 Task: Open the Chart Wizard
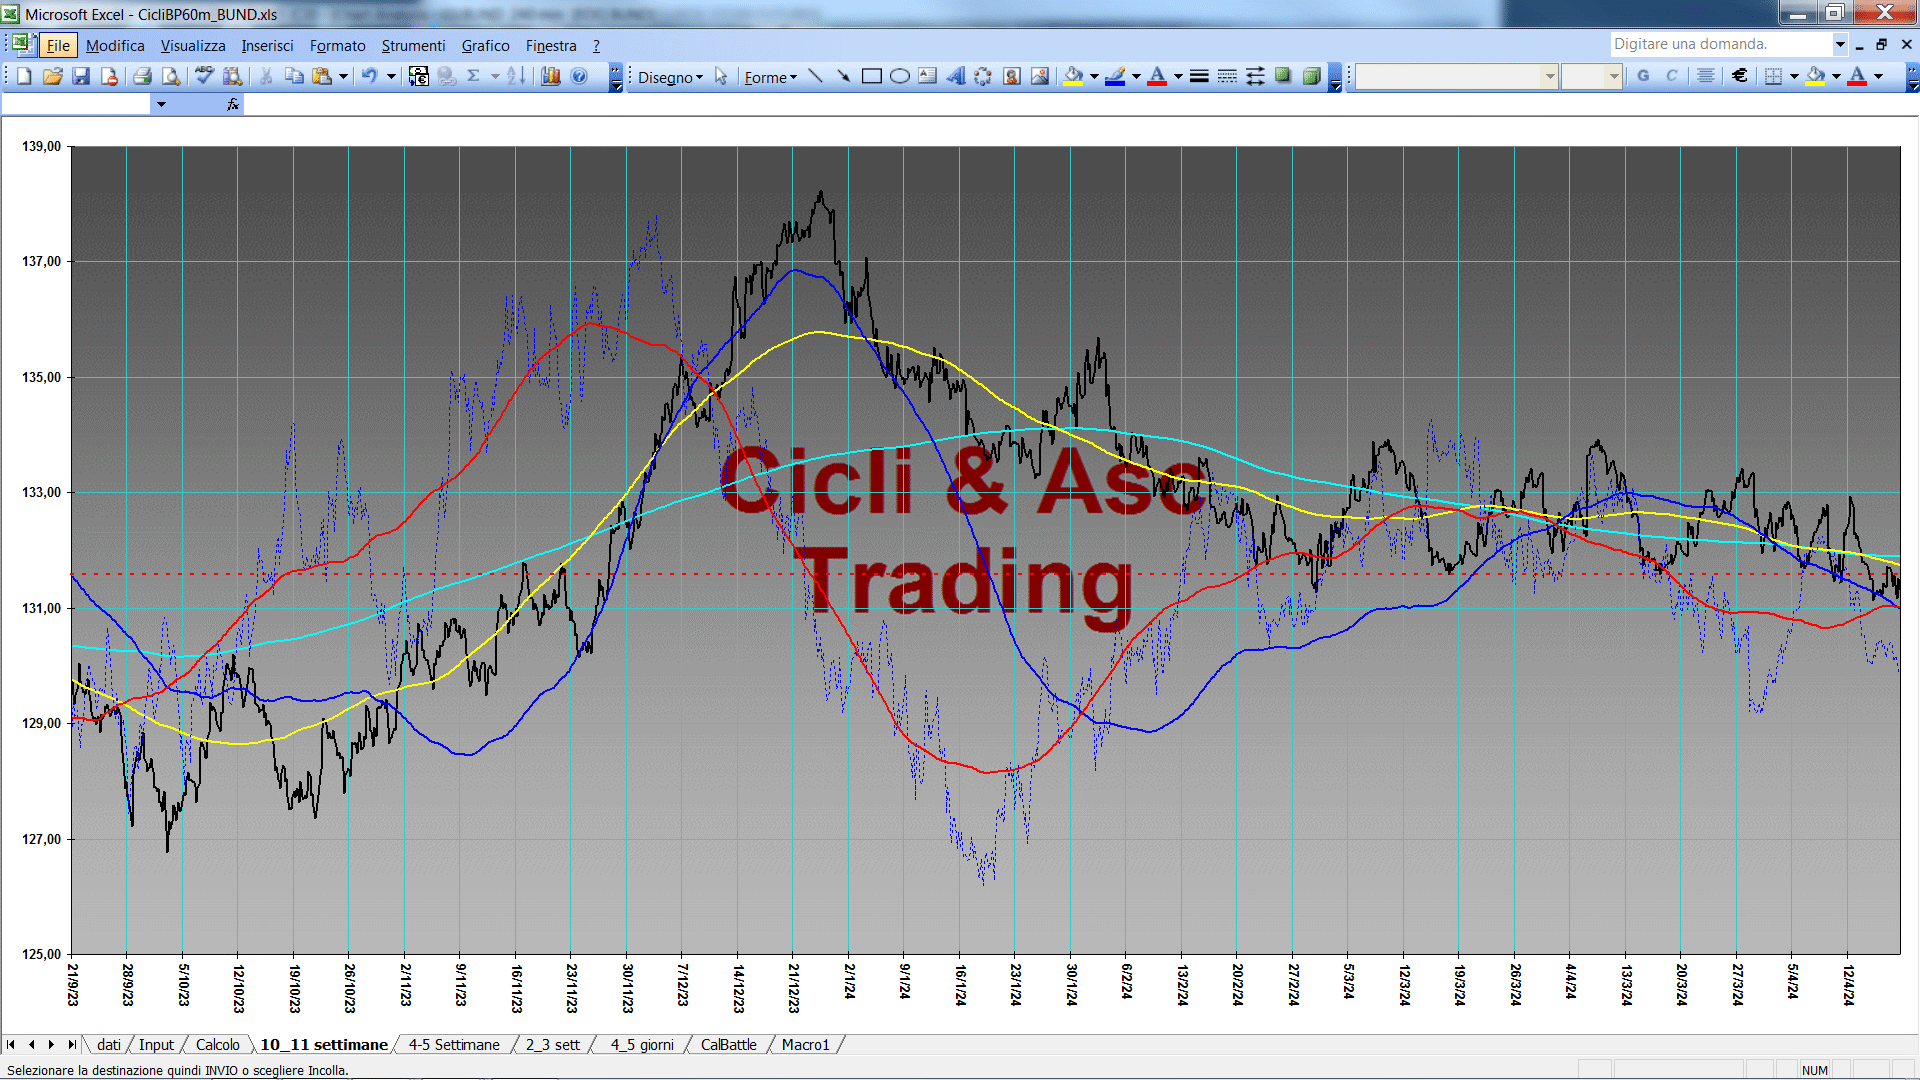[551, 76]
